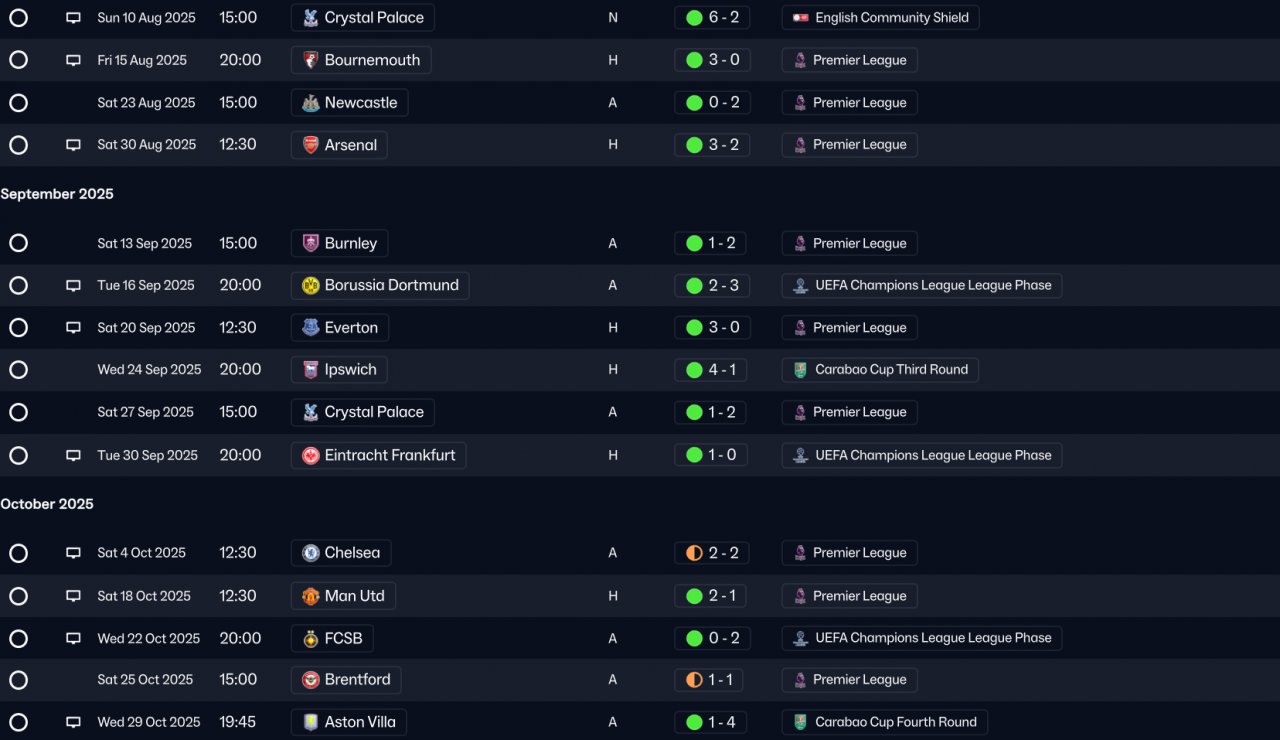
Task: Open the Carabao Cup Fourth Round competition
Action: 885,722
